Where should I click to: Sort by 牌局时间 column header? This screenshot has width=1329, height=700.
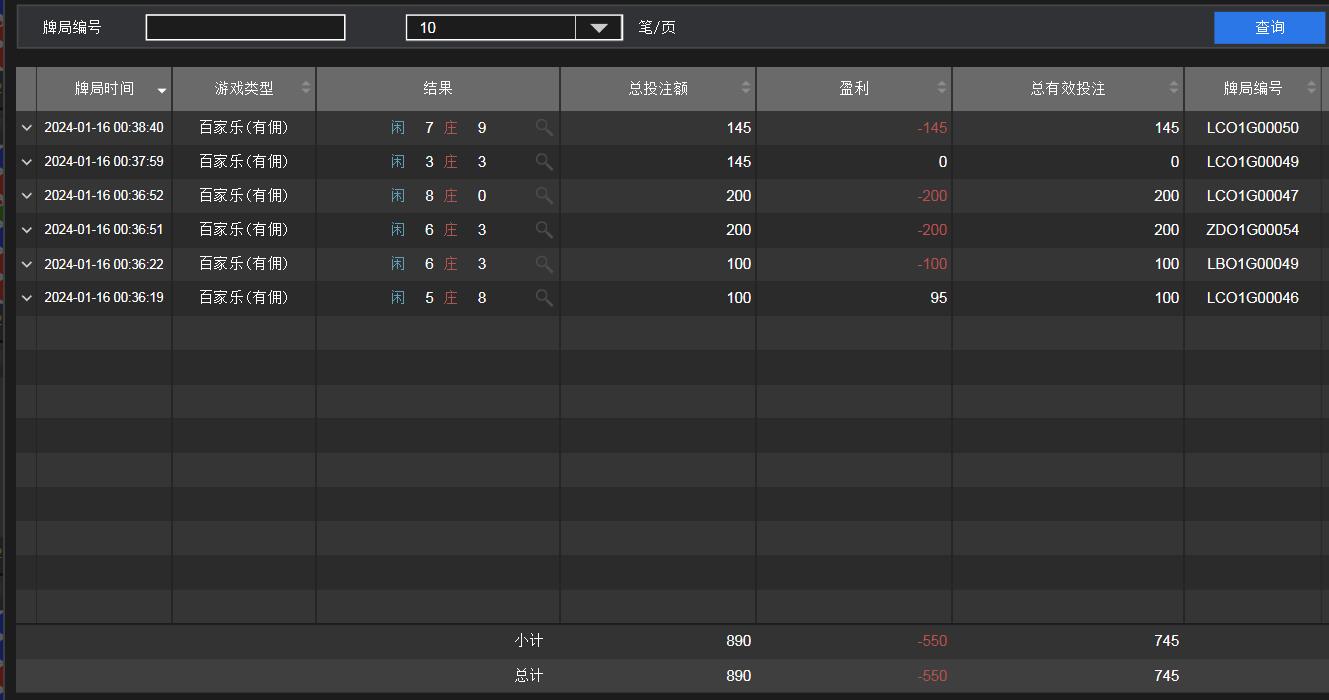[104, 89]
